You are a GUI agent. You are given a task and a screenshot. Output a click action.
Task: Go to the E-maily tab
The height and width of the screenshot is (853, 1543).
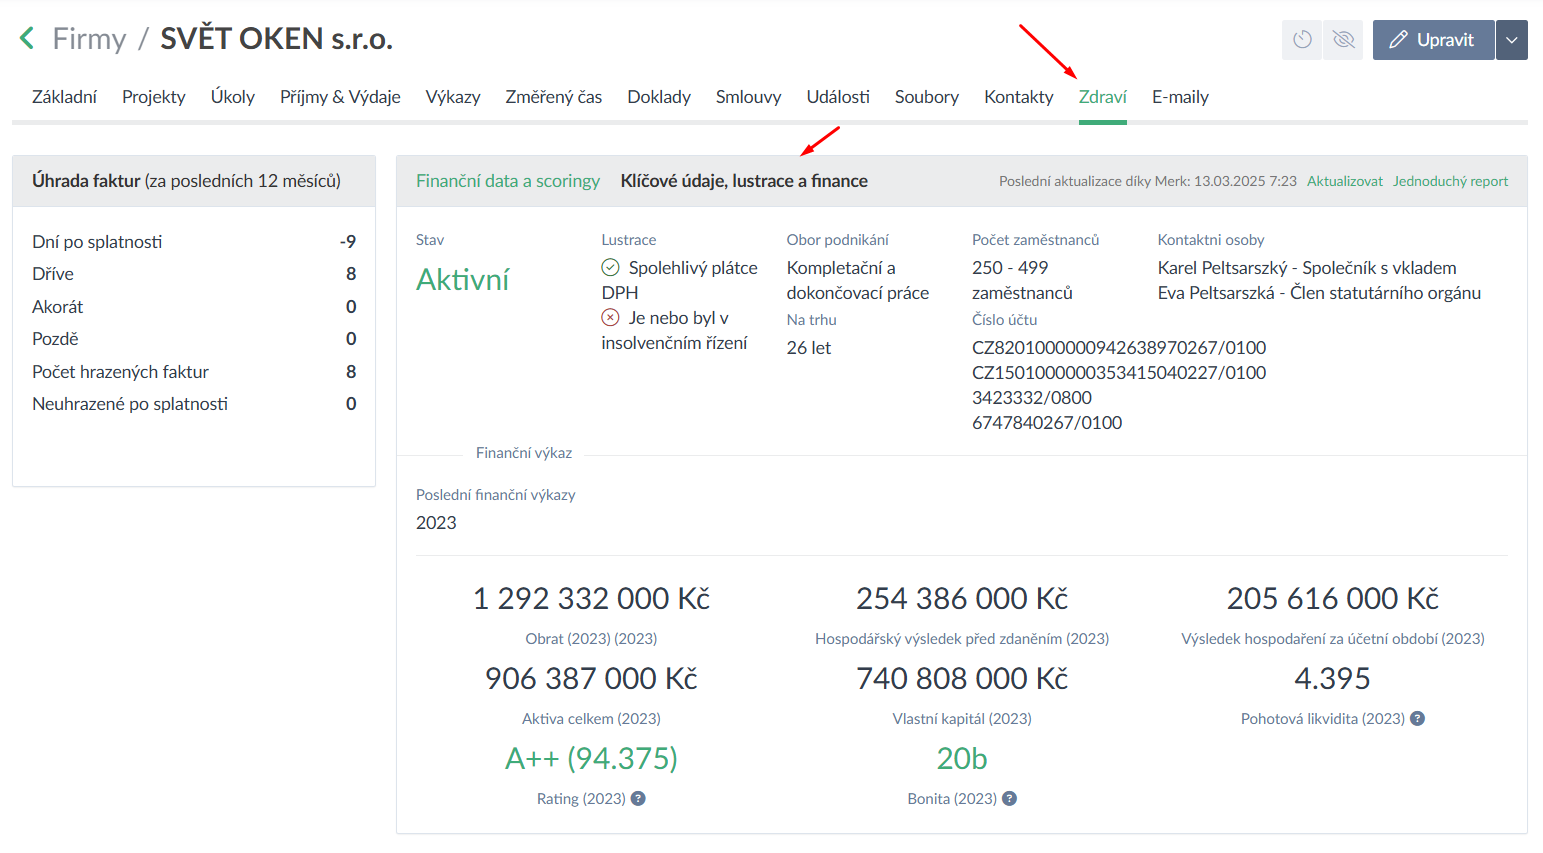(x=1180, y=97)
